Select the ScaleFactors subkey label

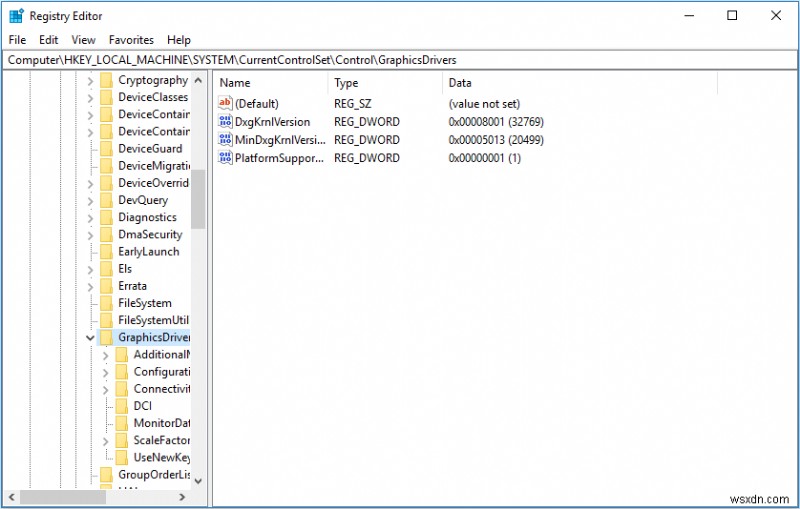point(161,440)
